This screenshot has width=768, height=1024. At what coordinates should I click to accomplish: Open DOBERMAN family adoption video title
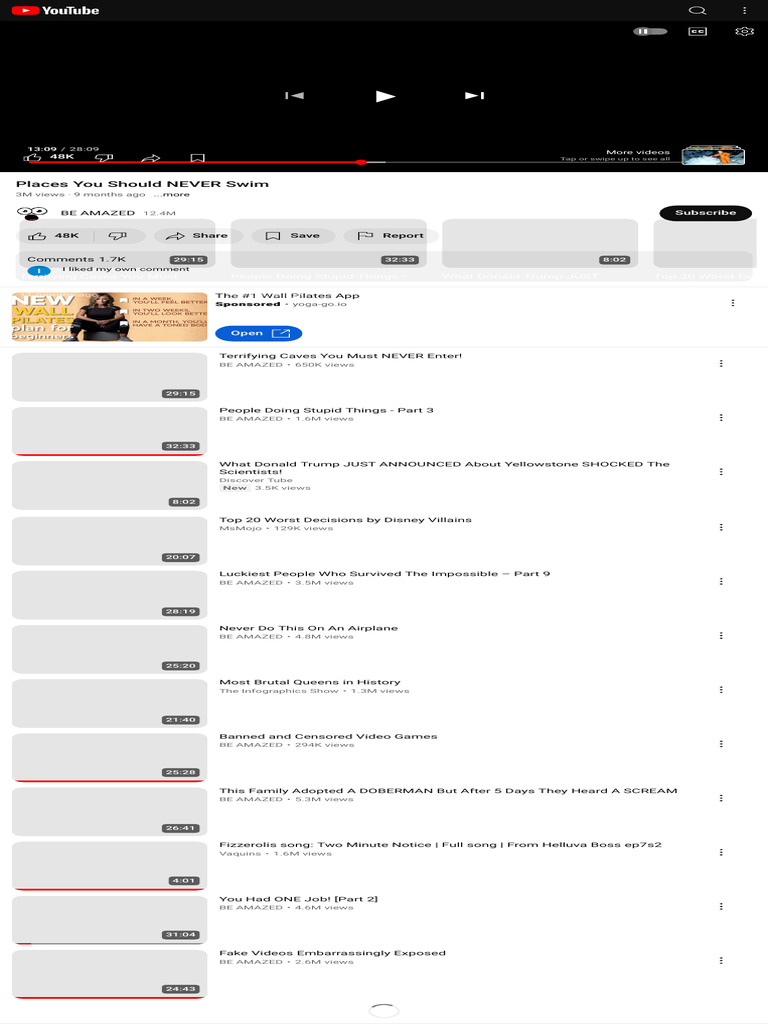(x=448, y=790)
